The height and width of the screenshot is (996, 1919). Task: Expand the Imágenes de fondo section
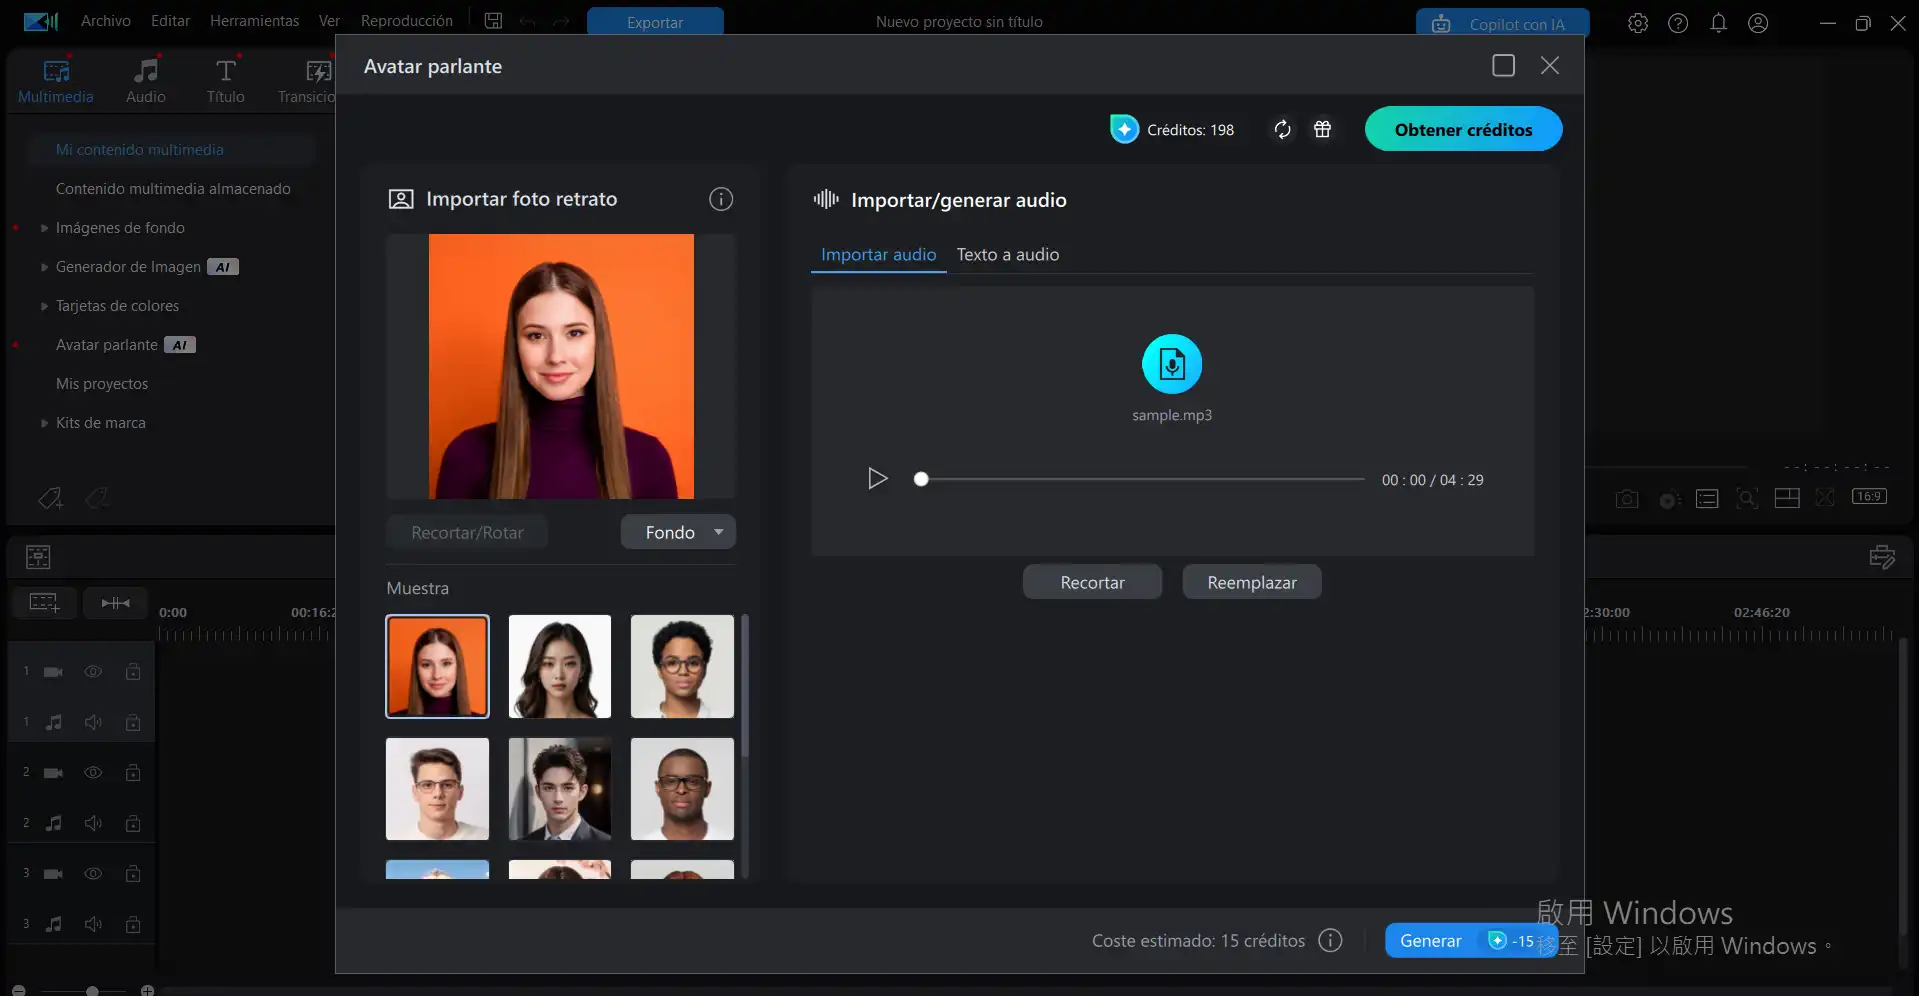click(43, 227)
